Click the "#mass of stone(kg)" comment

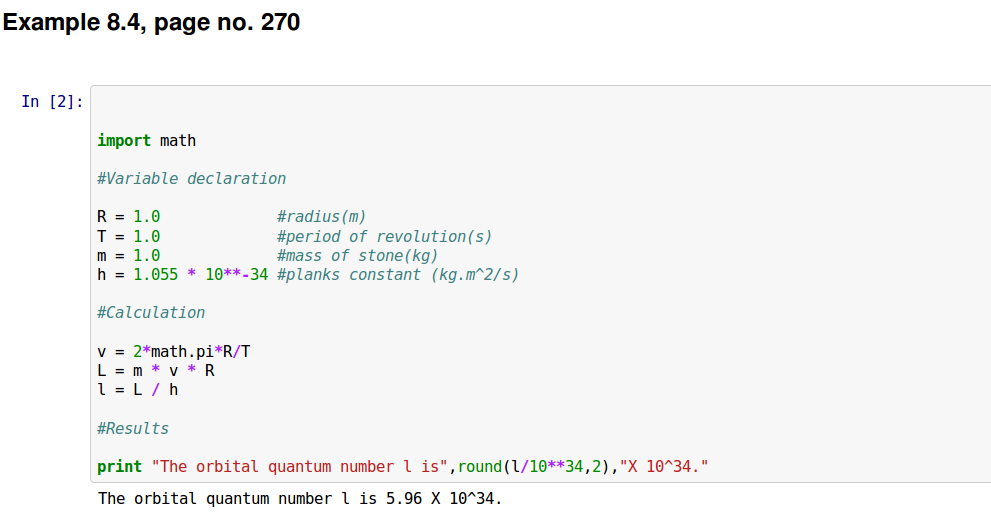pyautogui.click(x=357, y=255)
